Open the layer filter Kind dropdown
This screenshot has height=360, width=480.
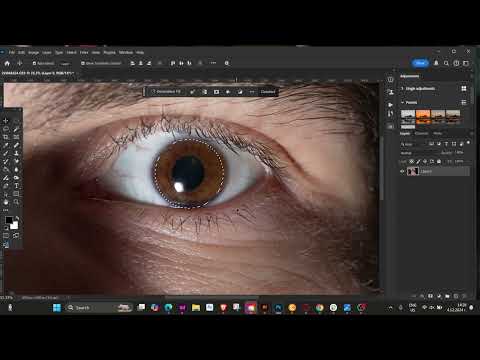413,144
